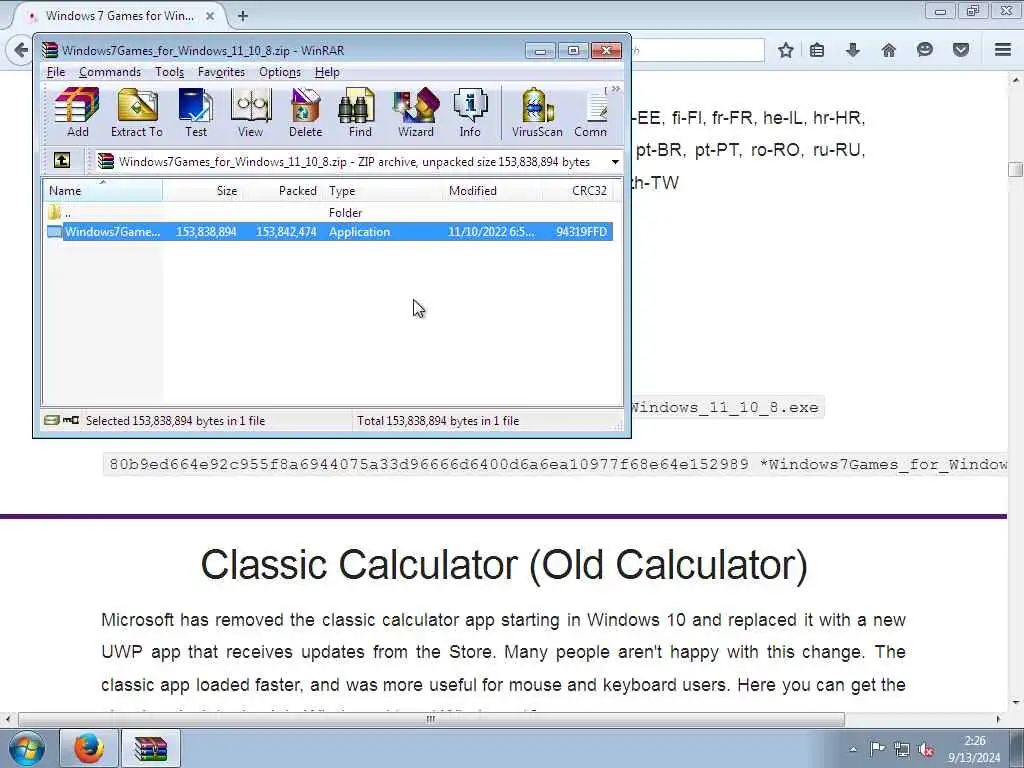Expand hidden toolbar buttons chevron

[x=614, y=89]
